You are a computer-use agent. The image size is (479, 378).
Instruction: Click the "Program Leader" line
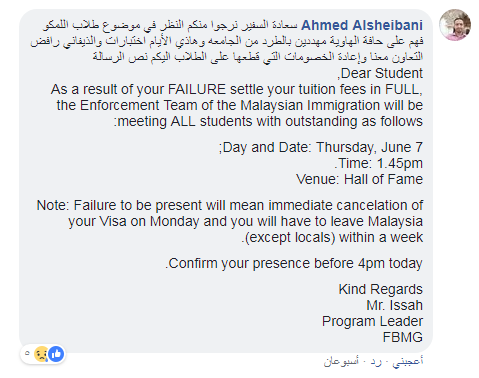[372, 321]
